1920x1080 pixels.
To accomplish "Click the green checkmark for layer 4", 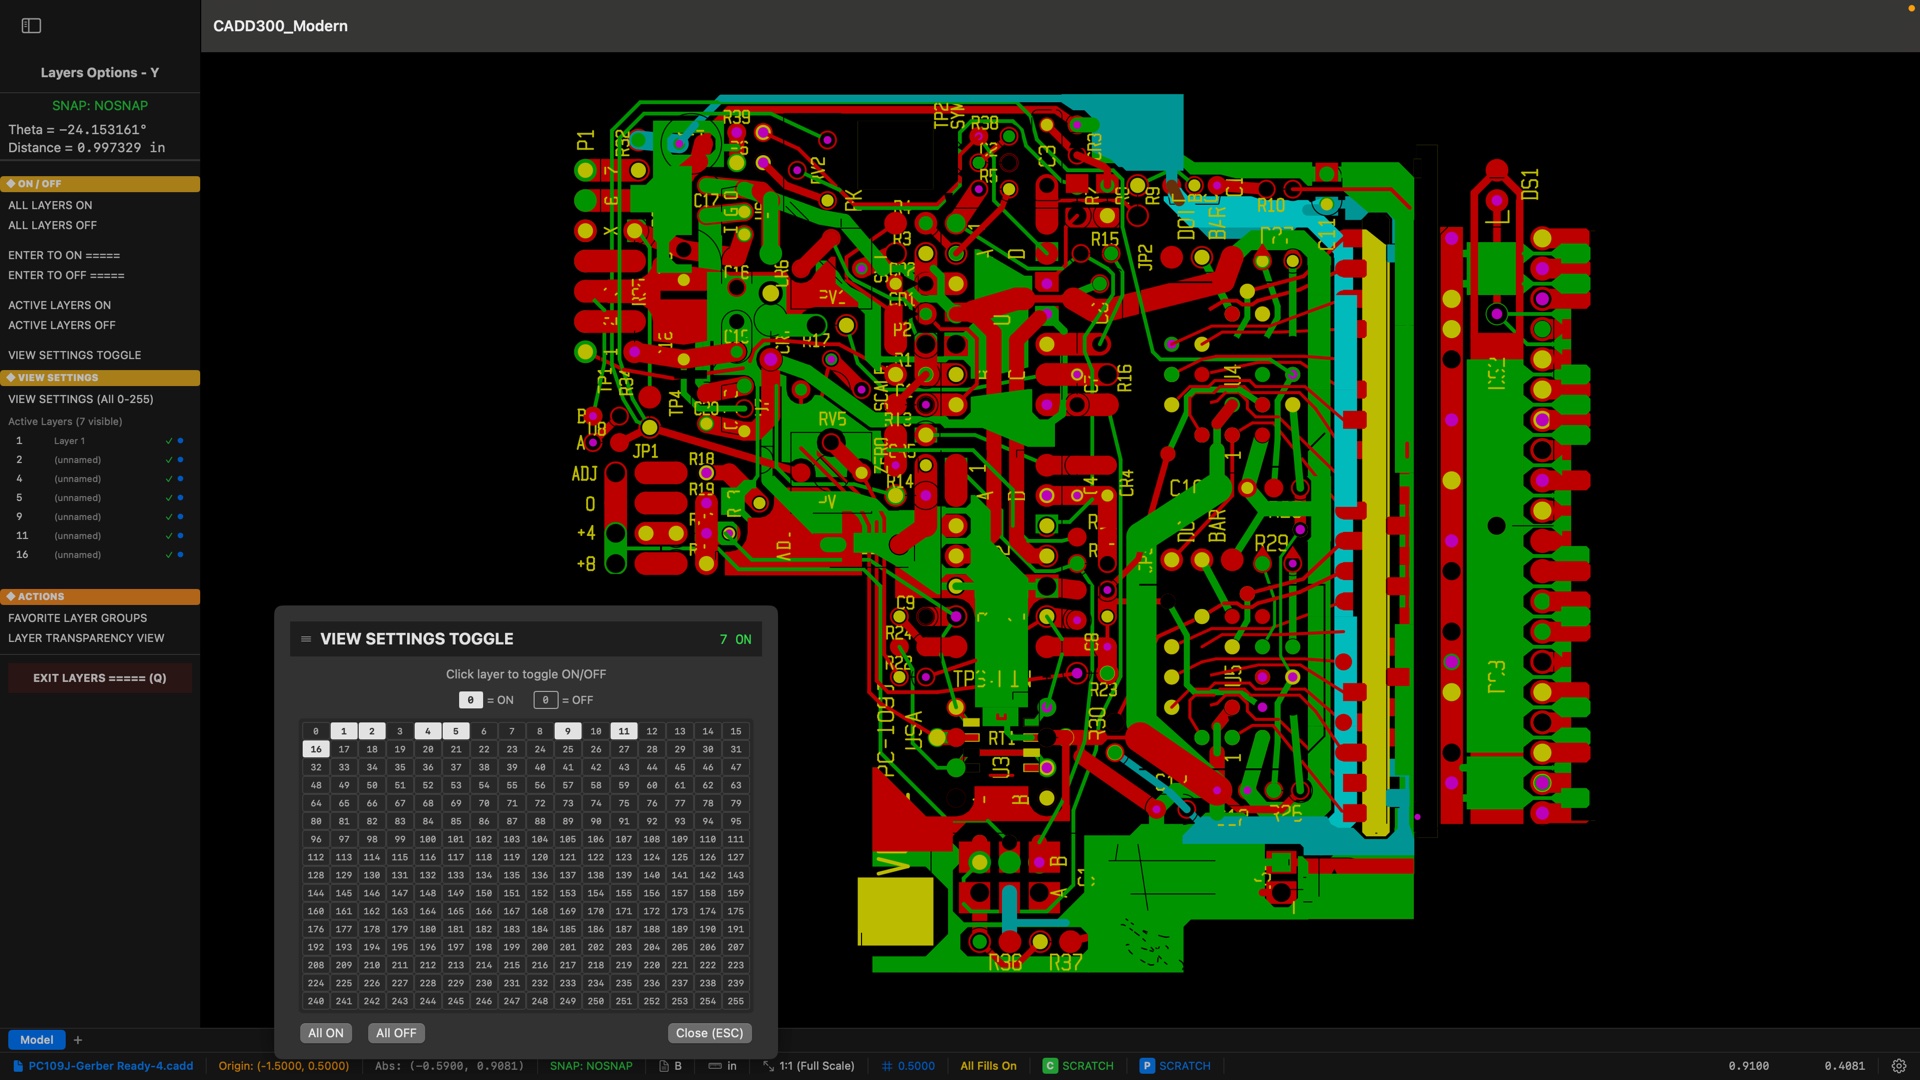I will pos(169,479).
